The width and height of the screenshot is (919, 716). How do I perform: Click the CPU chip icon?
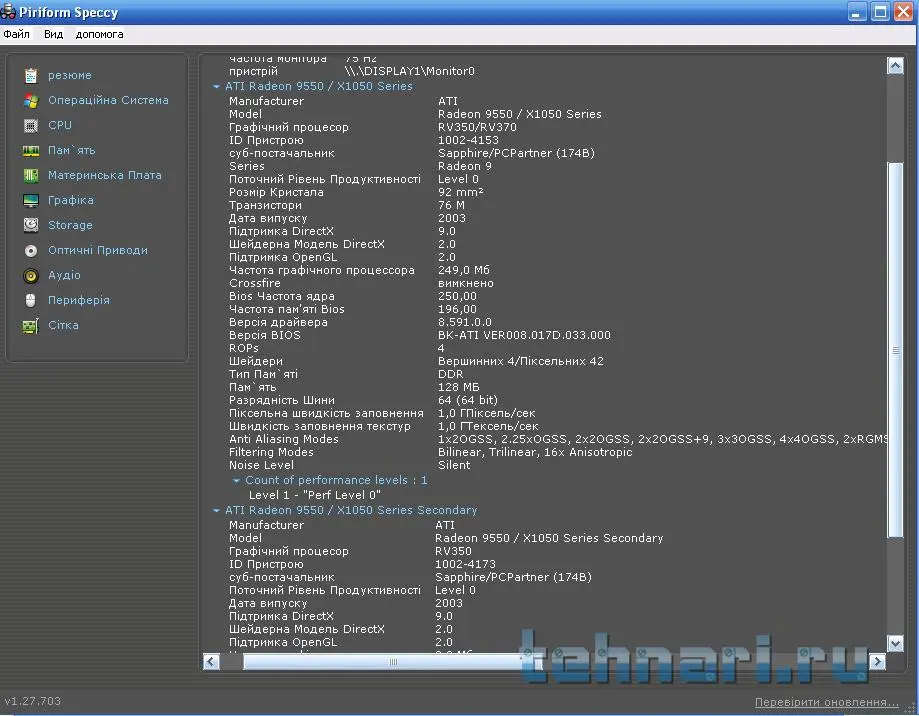tap(31, 125)
